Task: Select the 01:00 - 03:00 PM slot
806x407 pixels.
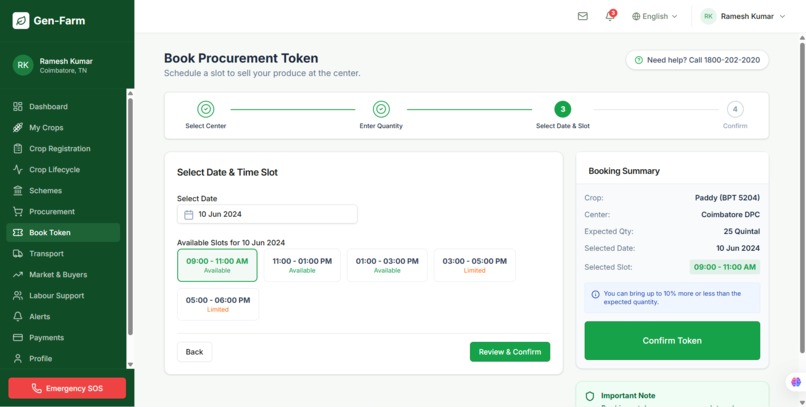Action: tap(387, 265)
